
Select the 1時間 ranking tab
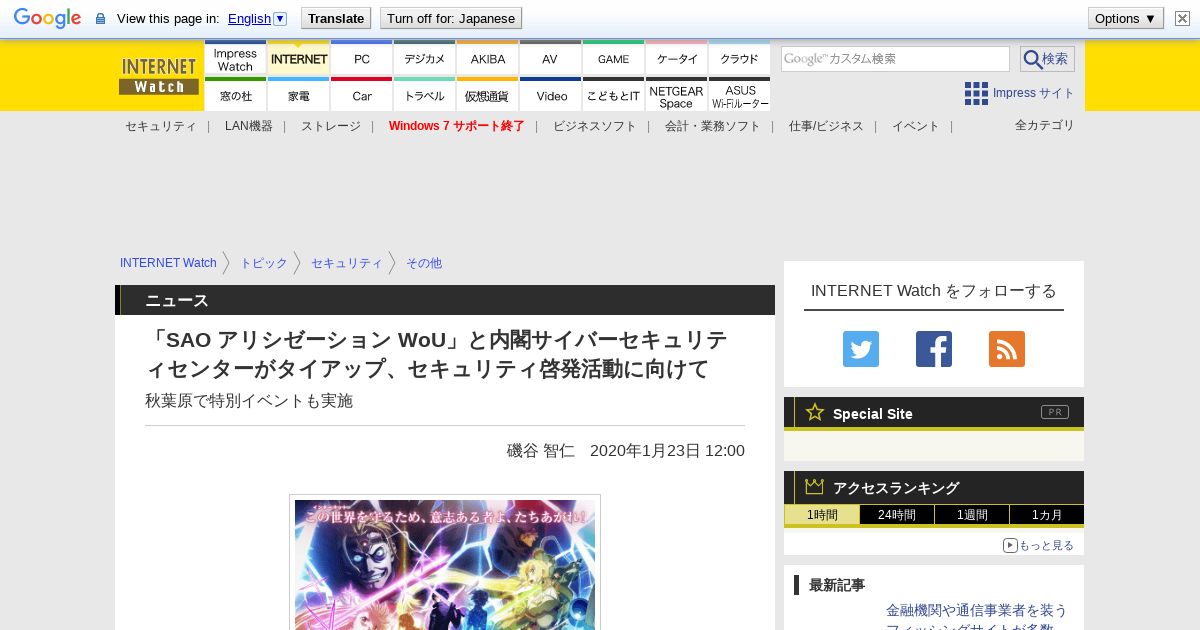tap(822, 515)
